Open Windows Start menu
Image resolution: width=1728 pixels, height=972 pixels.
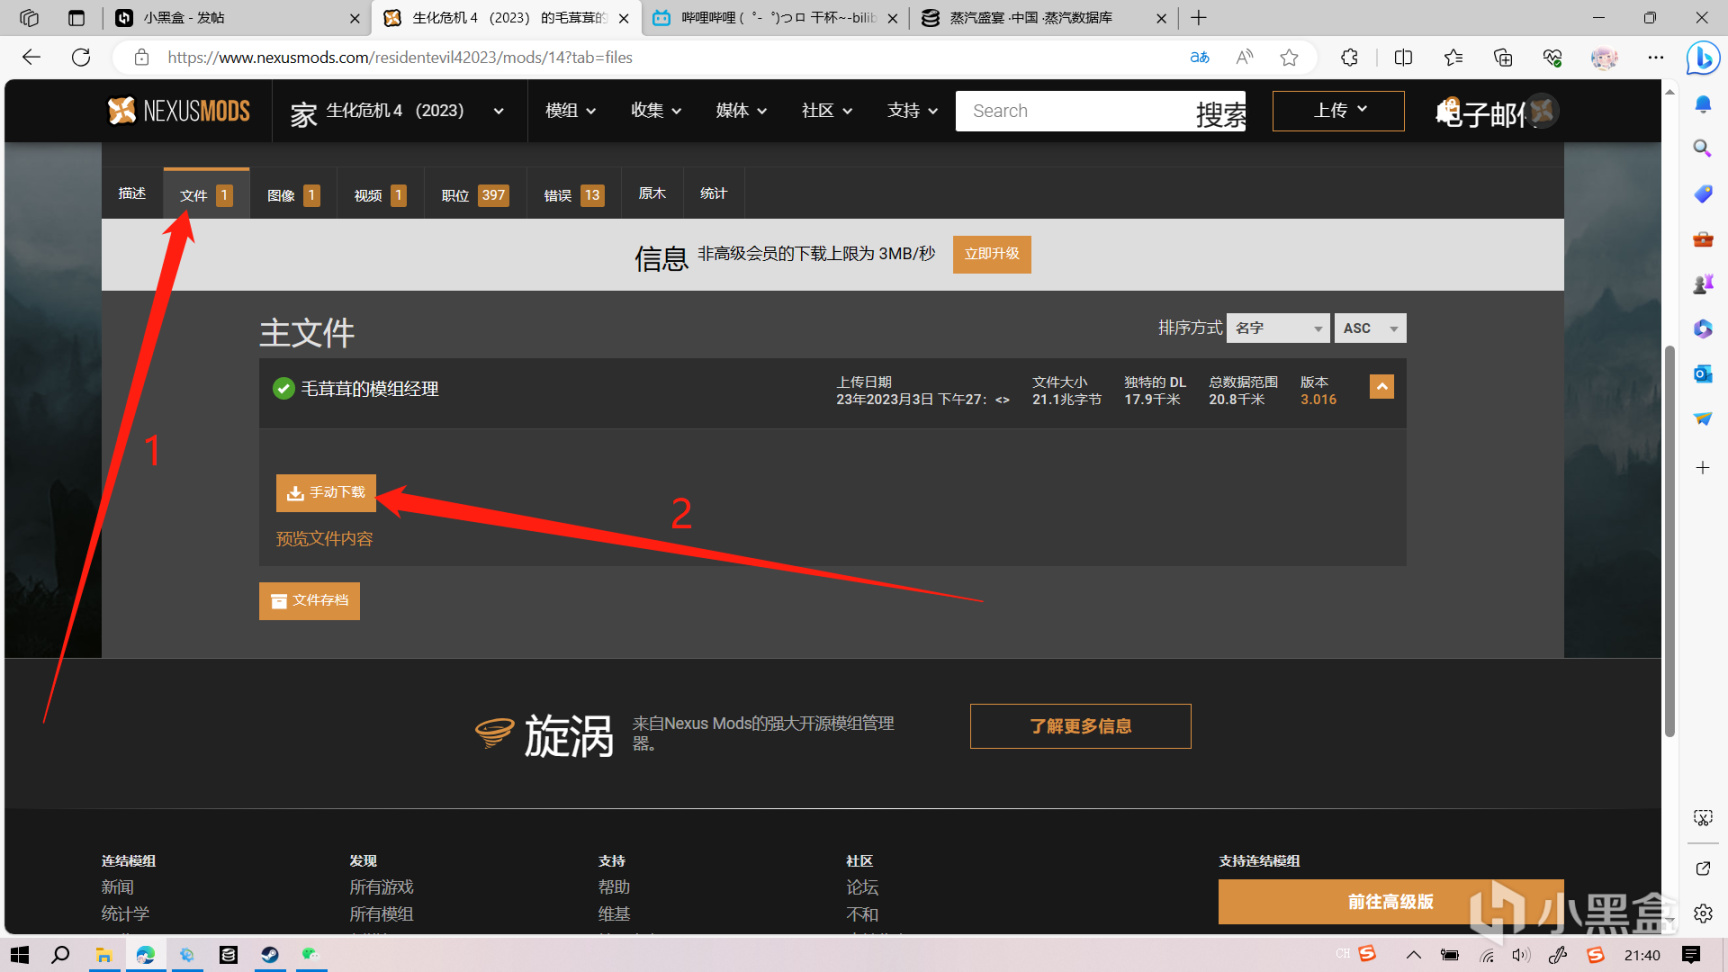(x=20, y=955)
